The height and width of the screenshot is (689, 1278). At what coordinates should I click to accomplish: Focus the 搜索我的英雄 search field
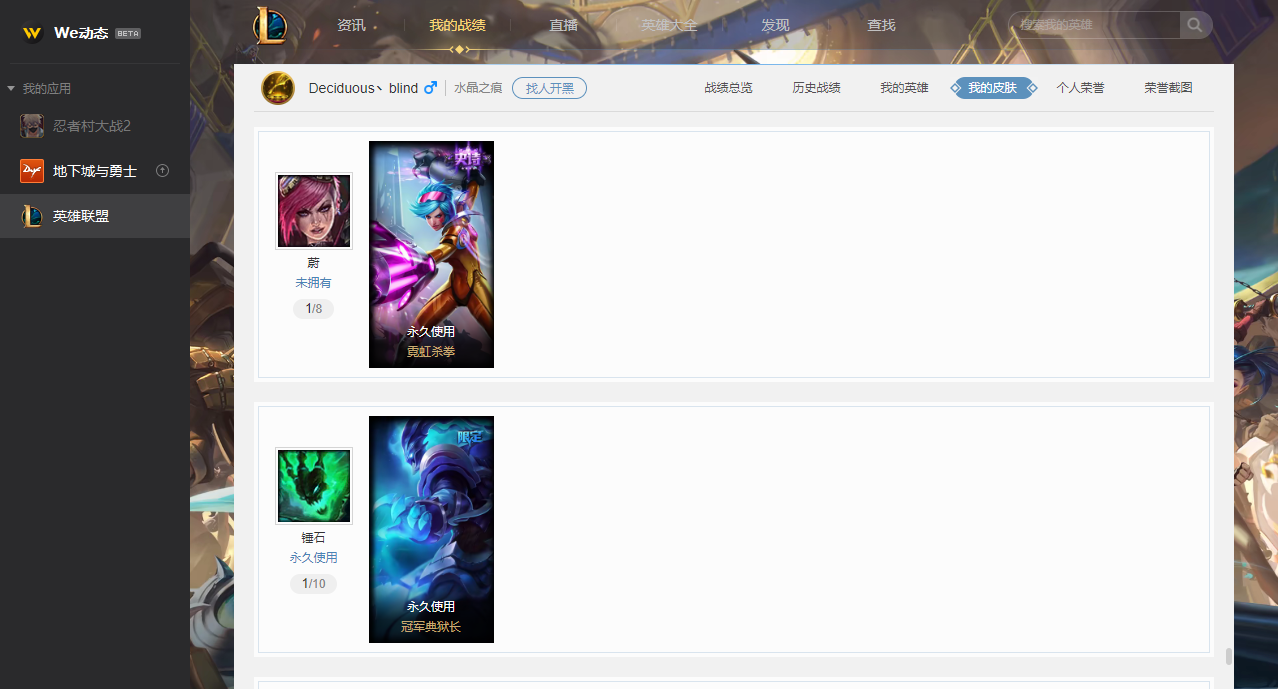tap(1094, 25)
